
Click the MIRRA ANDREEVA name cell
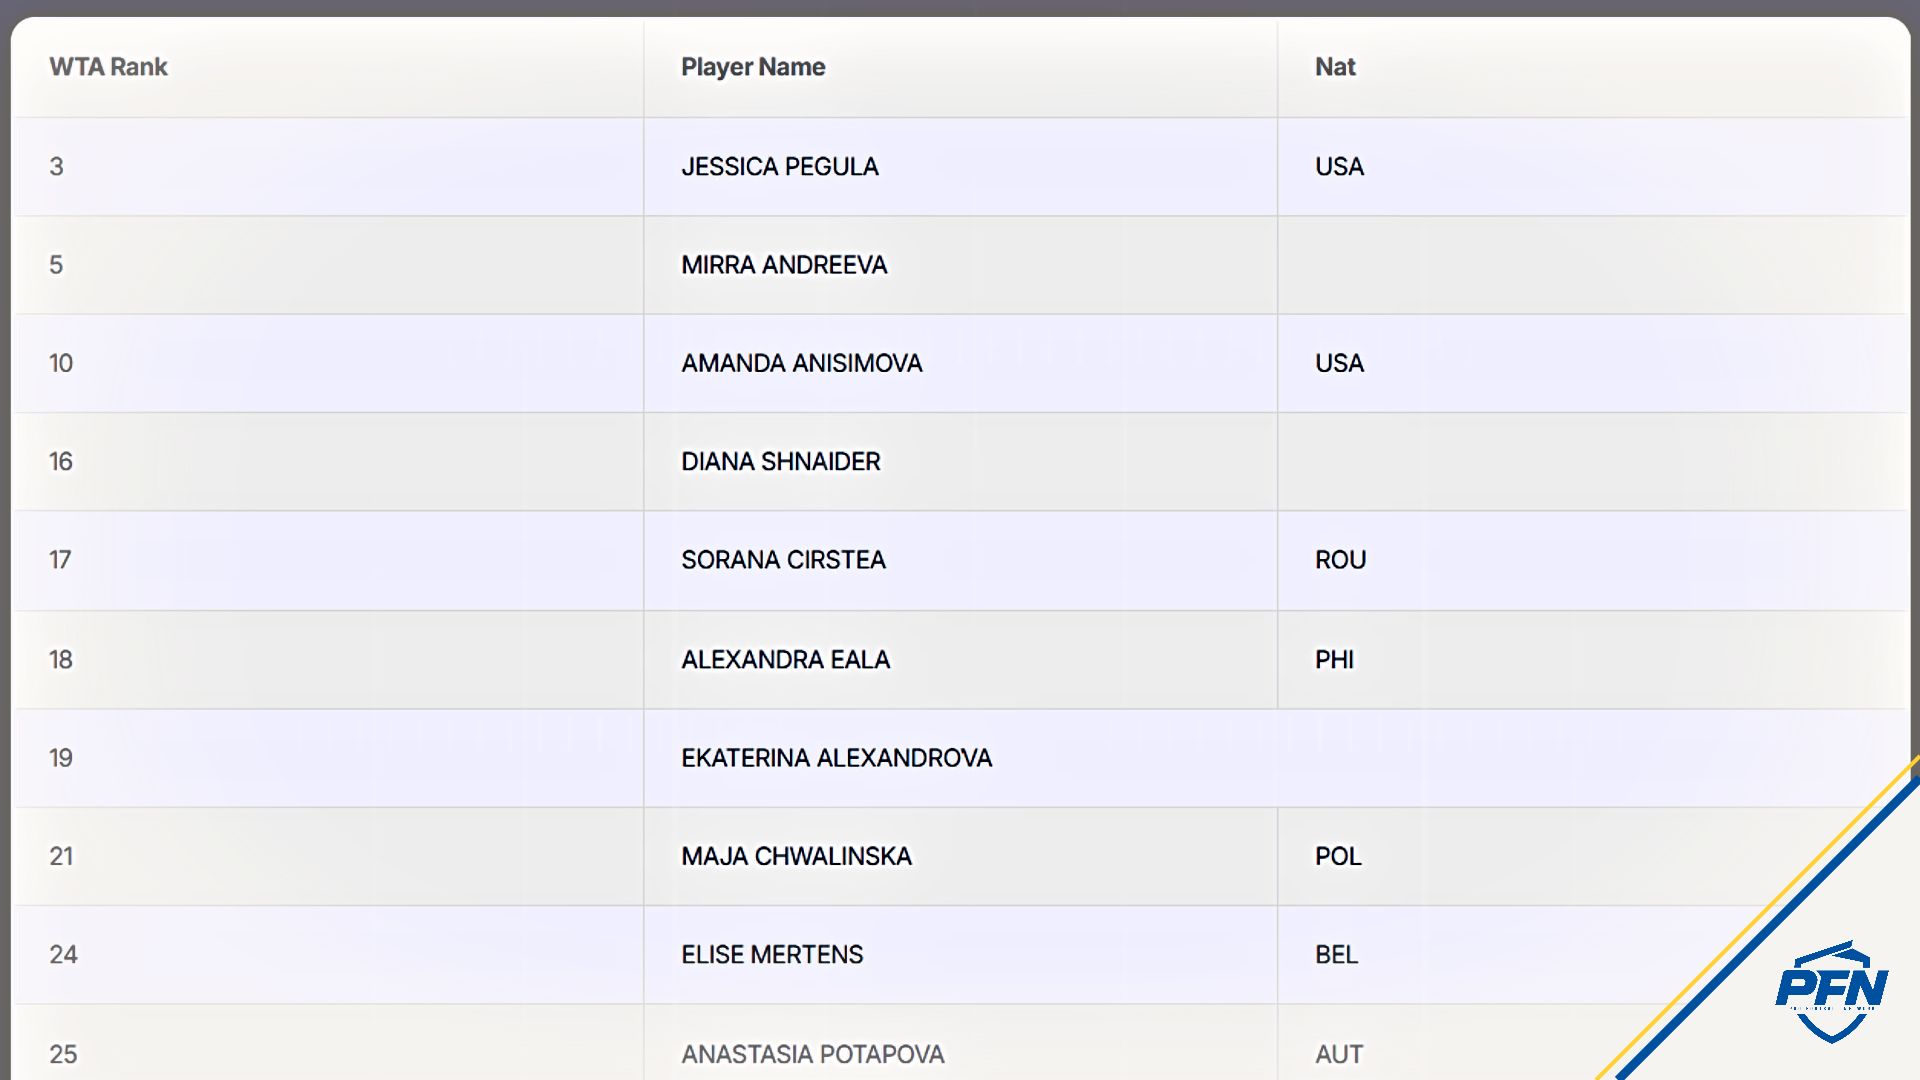(x=784, y=265)
